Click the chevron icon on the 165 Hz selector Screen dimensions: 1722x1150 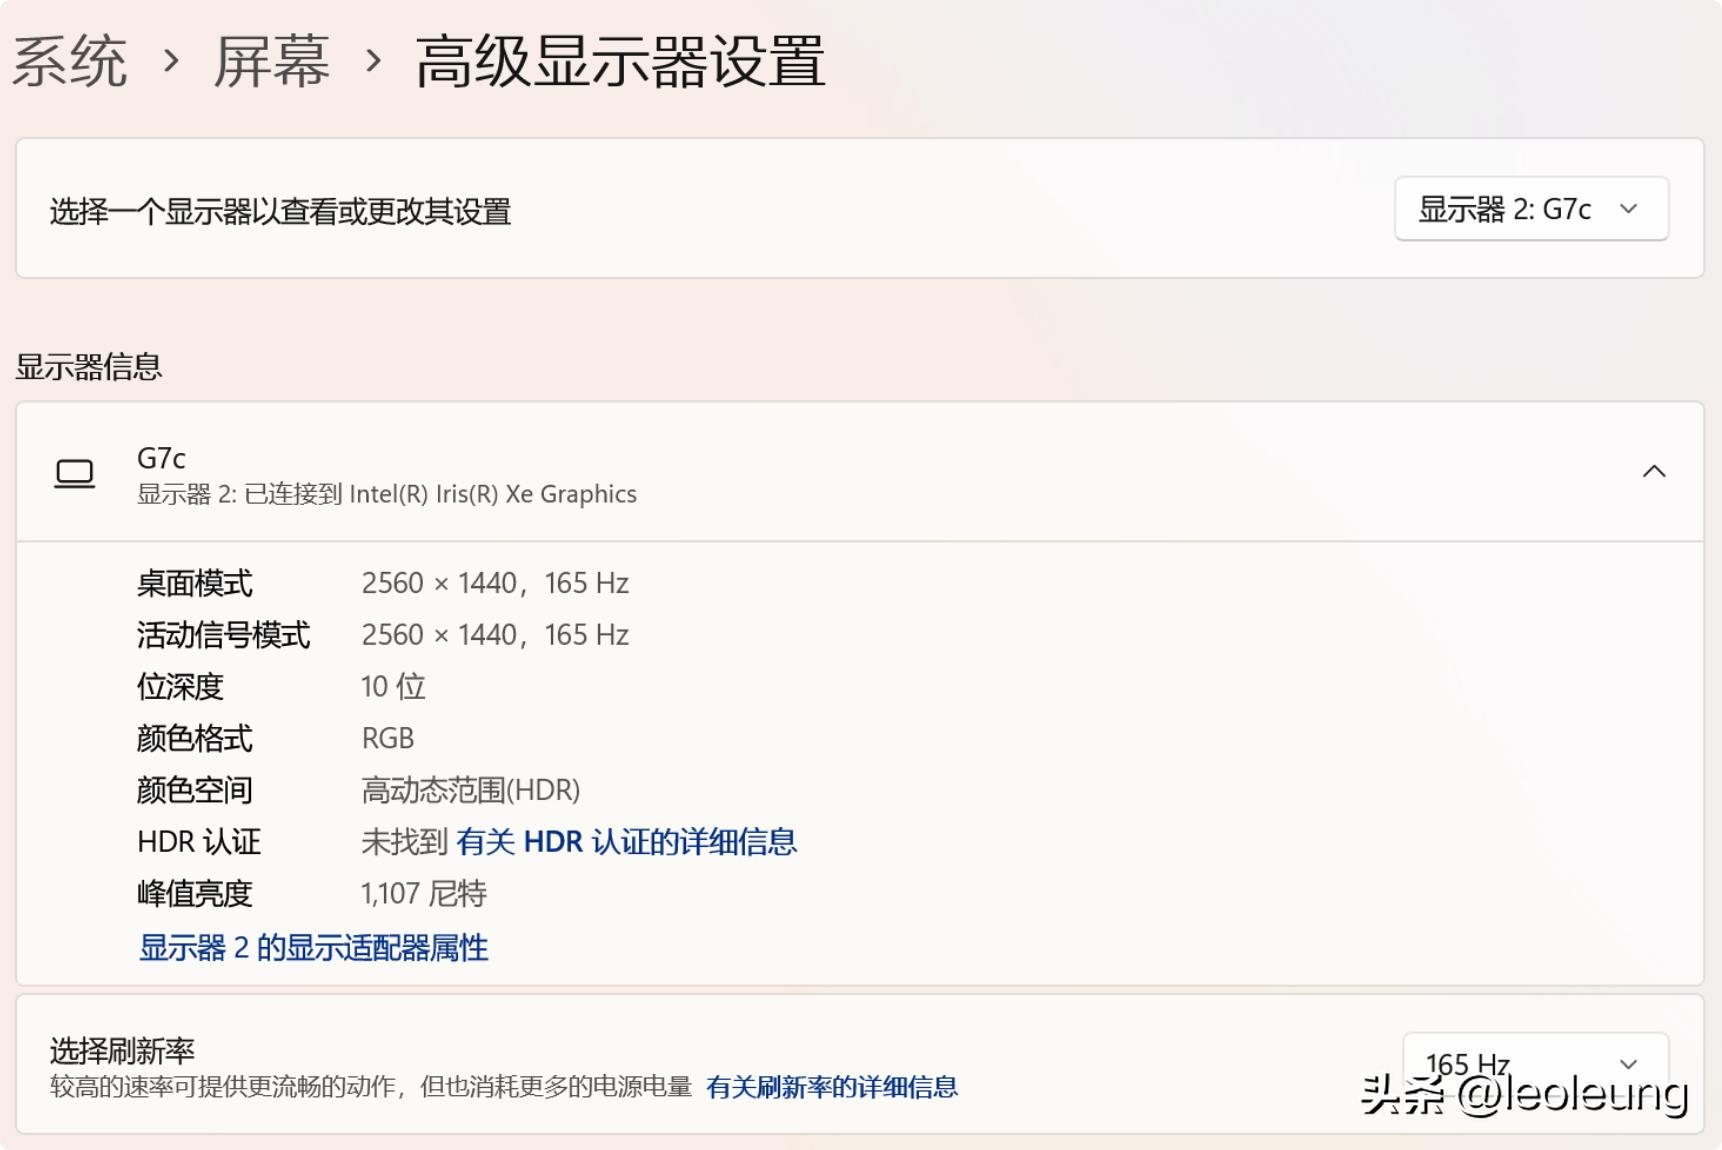coord(1630,1064)
